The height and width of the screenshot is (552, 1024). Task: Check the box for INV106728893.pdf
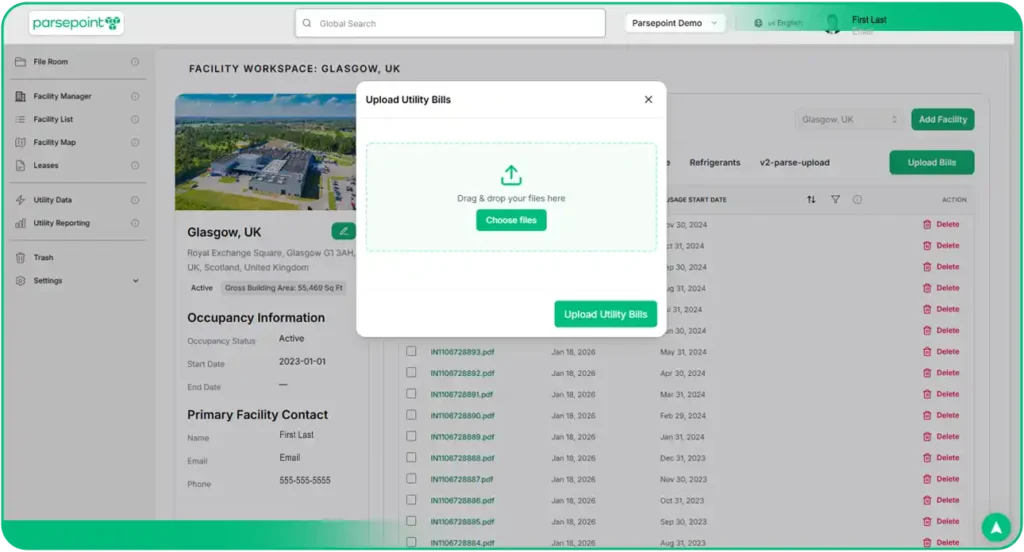click(411, 351)
